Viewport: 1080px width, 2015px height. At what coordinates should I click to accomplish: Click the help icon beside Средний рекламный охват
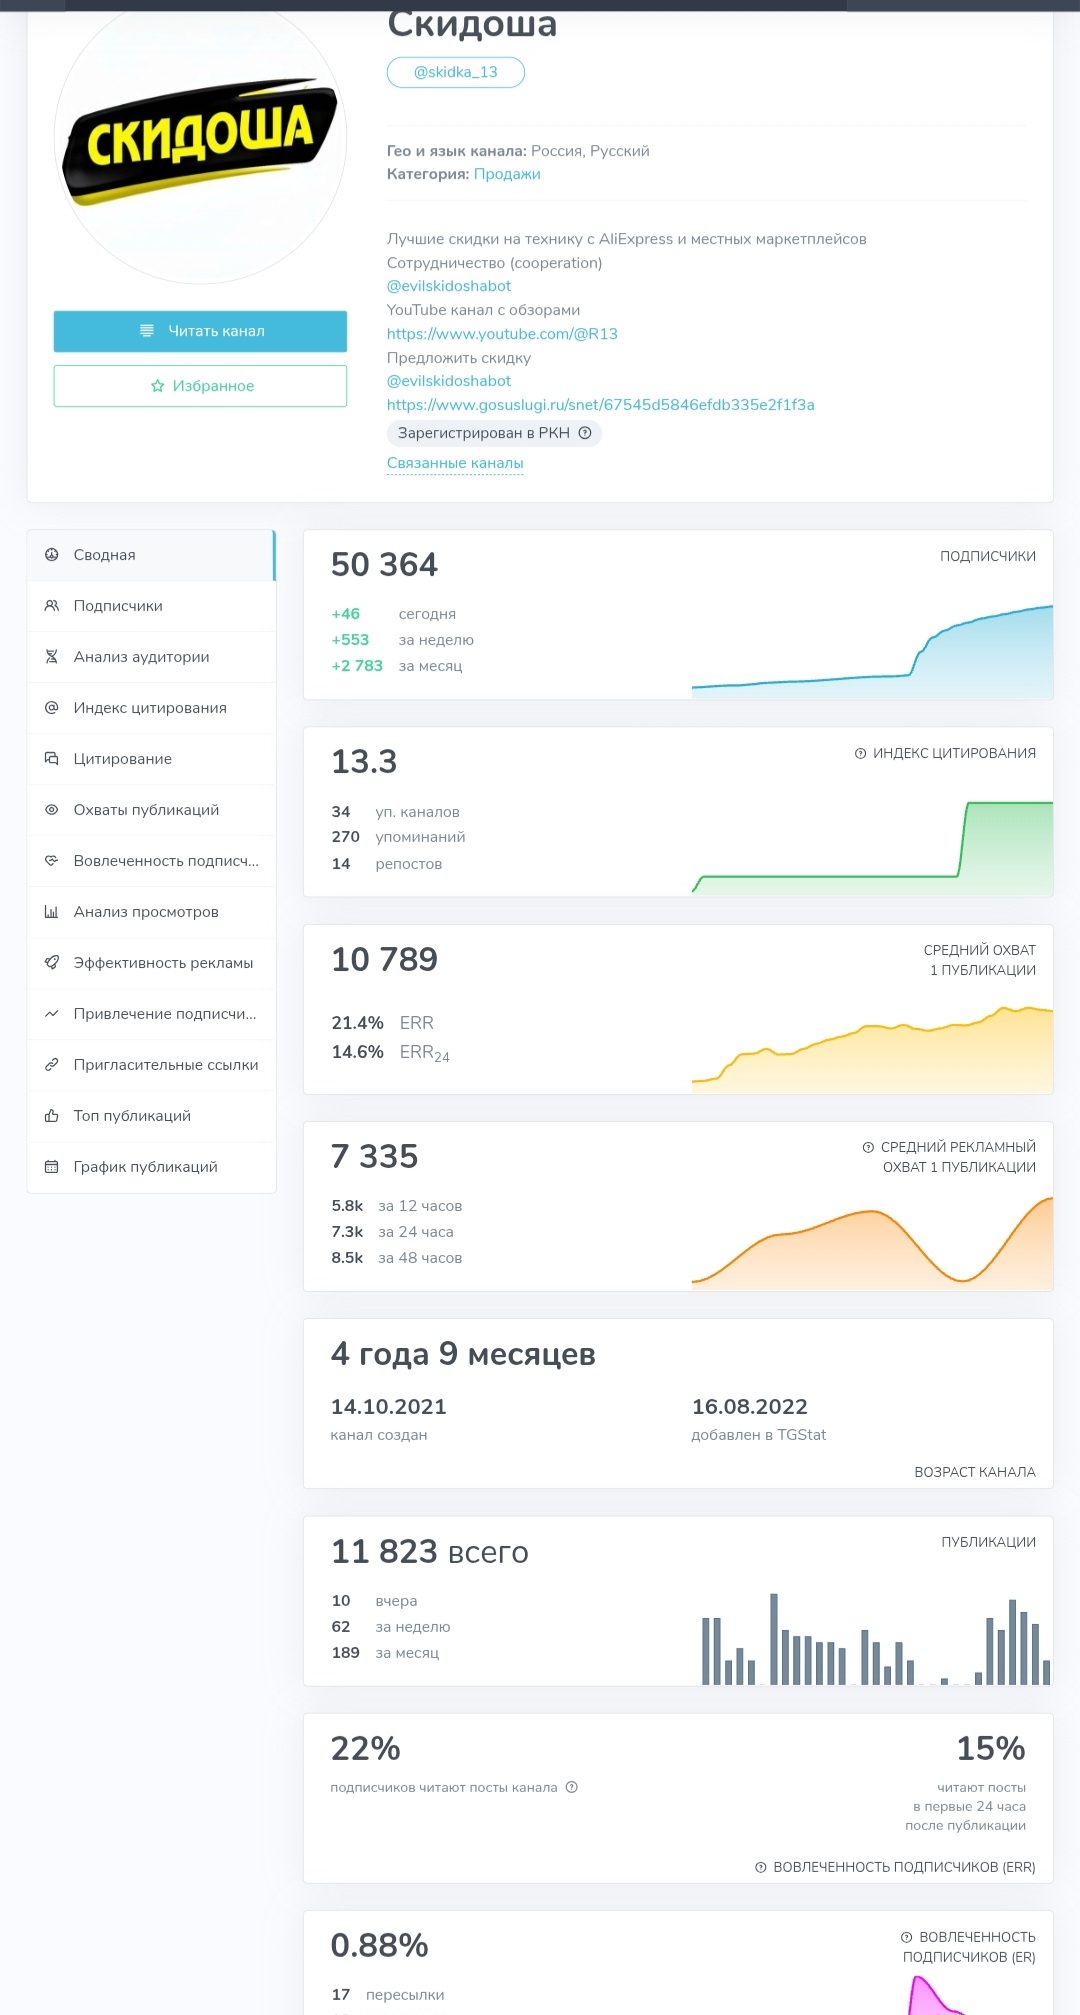coord(868,1147)
